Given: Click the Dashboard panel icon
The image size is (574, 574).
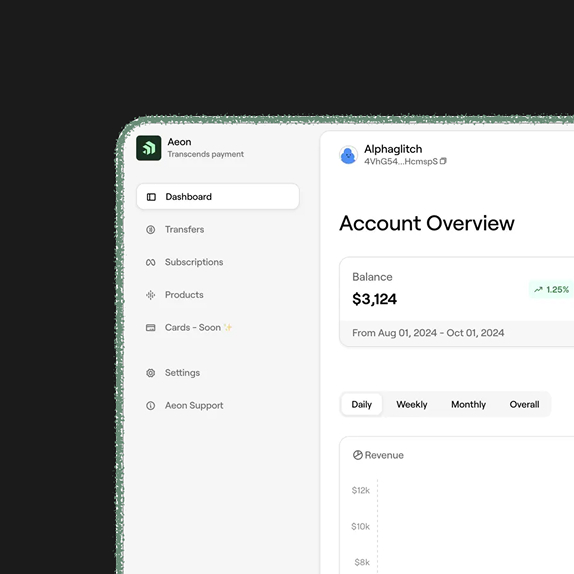Looking at the screenshot, I should (151, 197).
